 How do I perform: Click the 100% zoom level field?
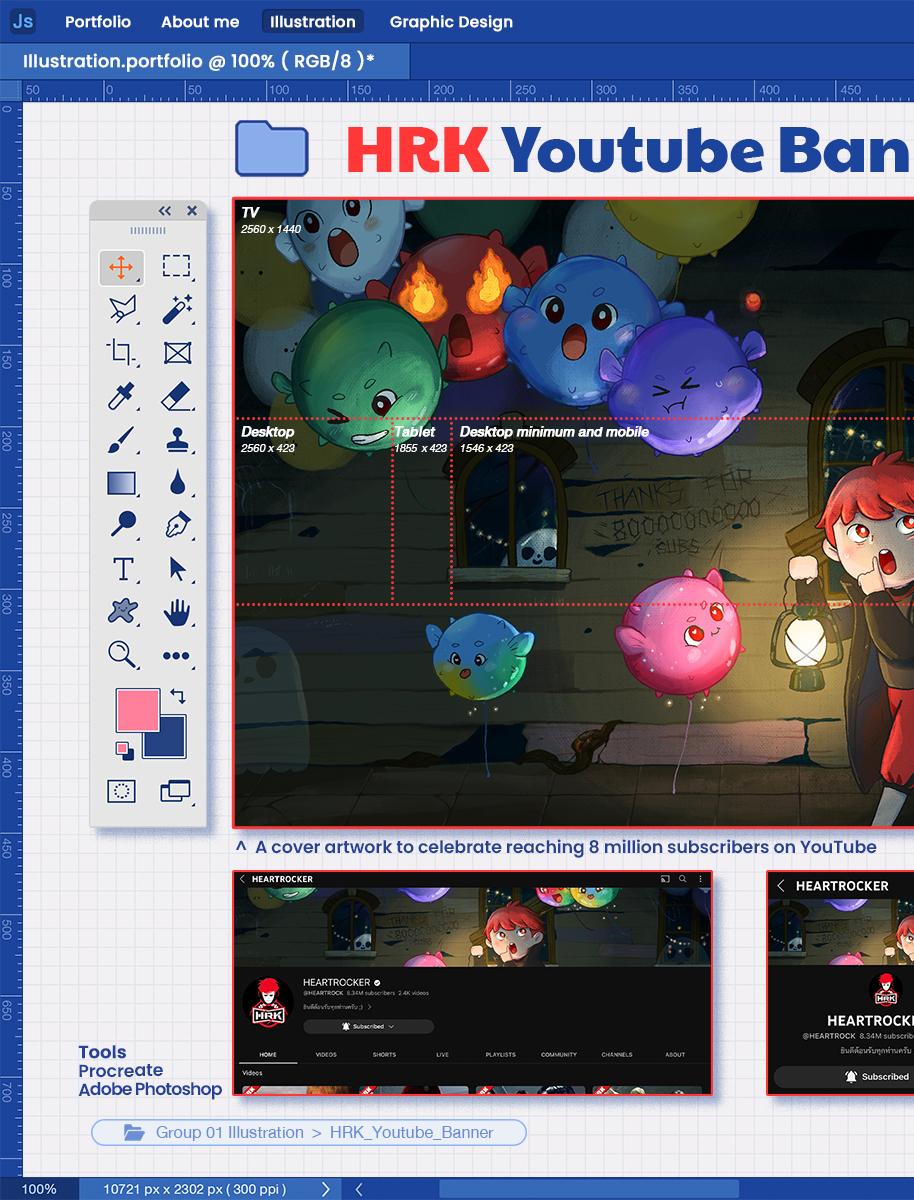tap(39, 1189)
